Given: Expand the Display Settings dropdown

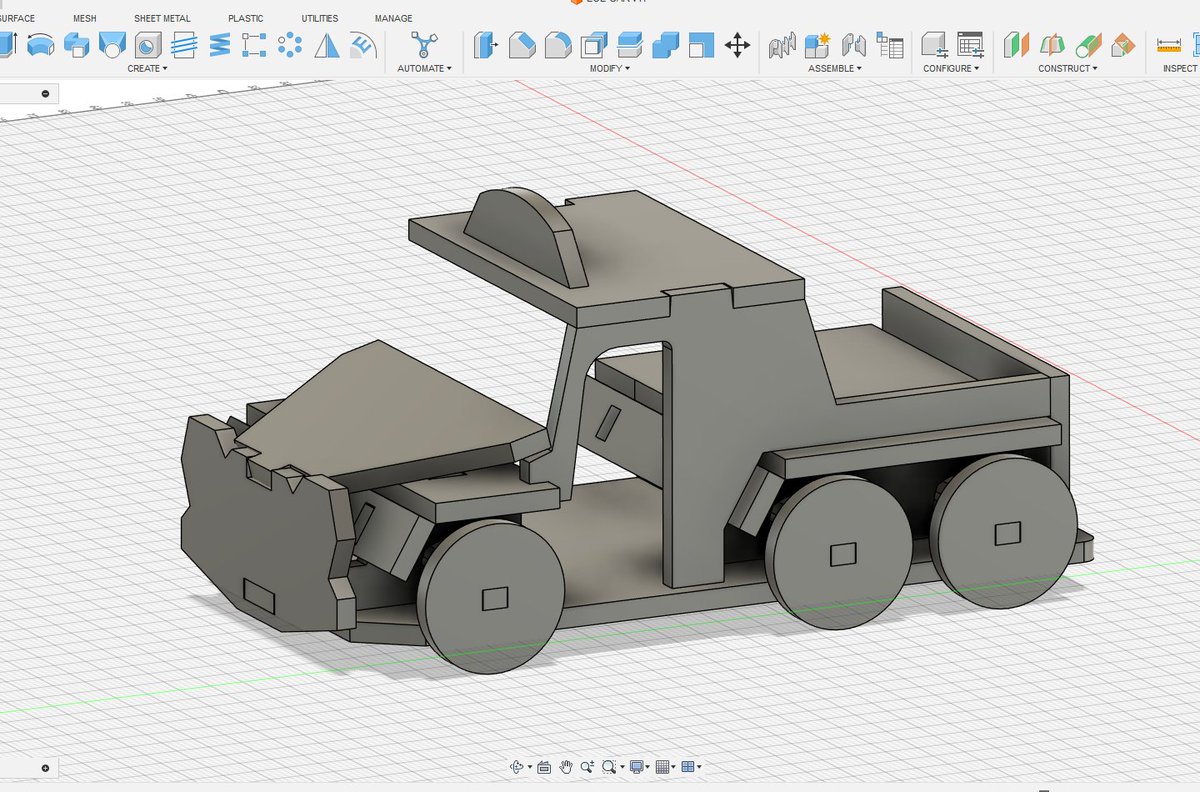Looking at the screenshot, I should [639, 767].
